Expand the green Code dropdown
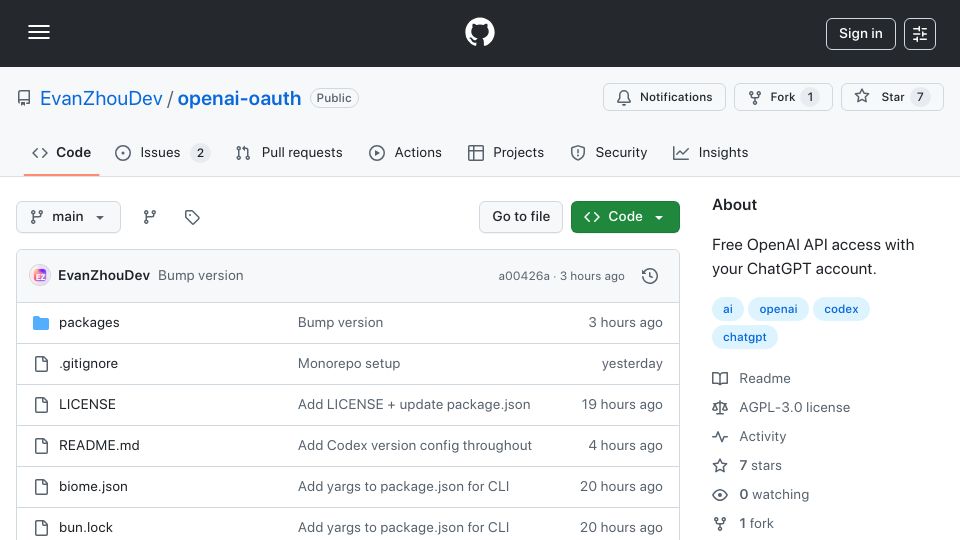 coord(625,217)
